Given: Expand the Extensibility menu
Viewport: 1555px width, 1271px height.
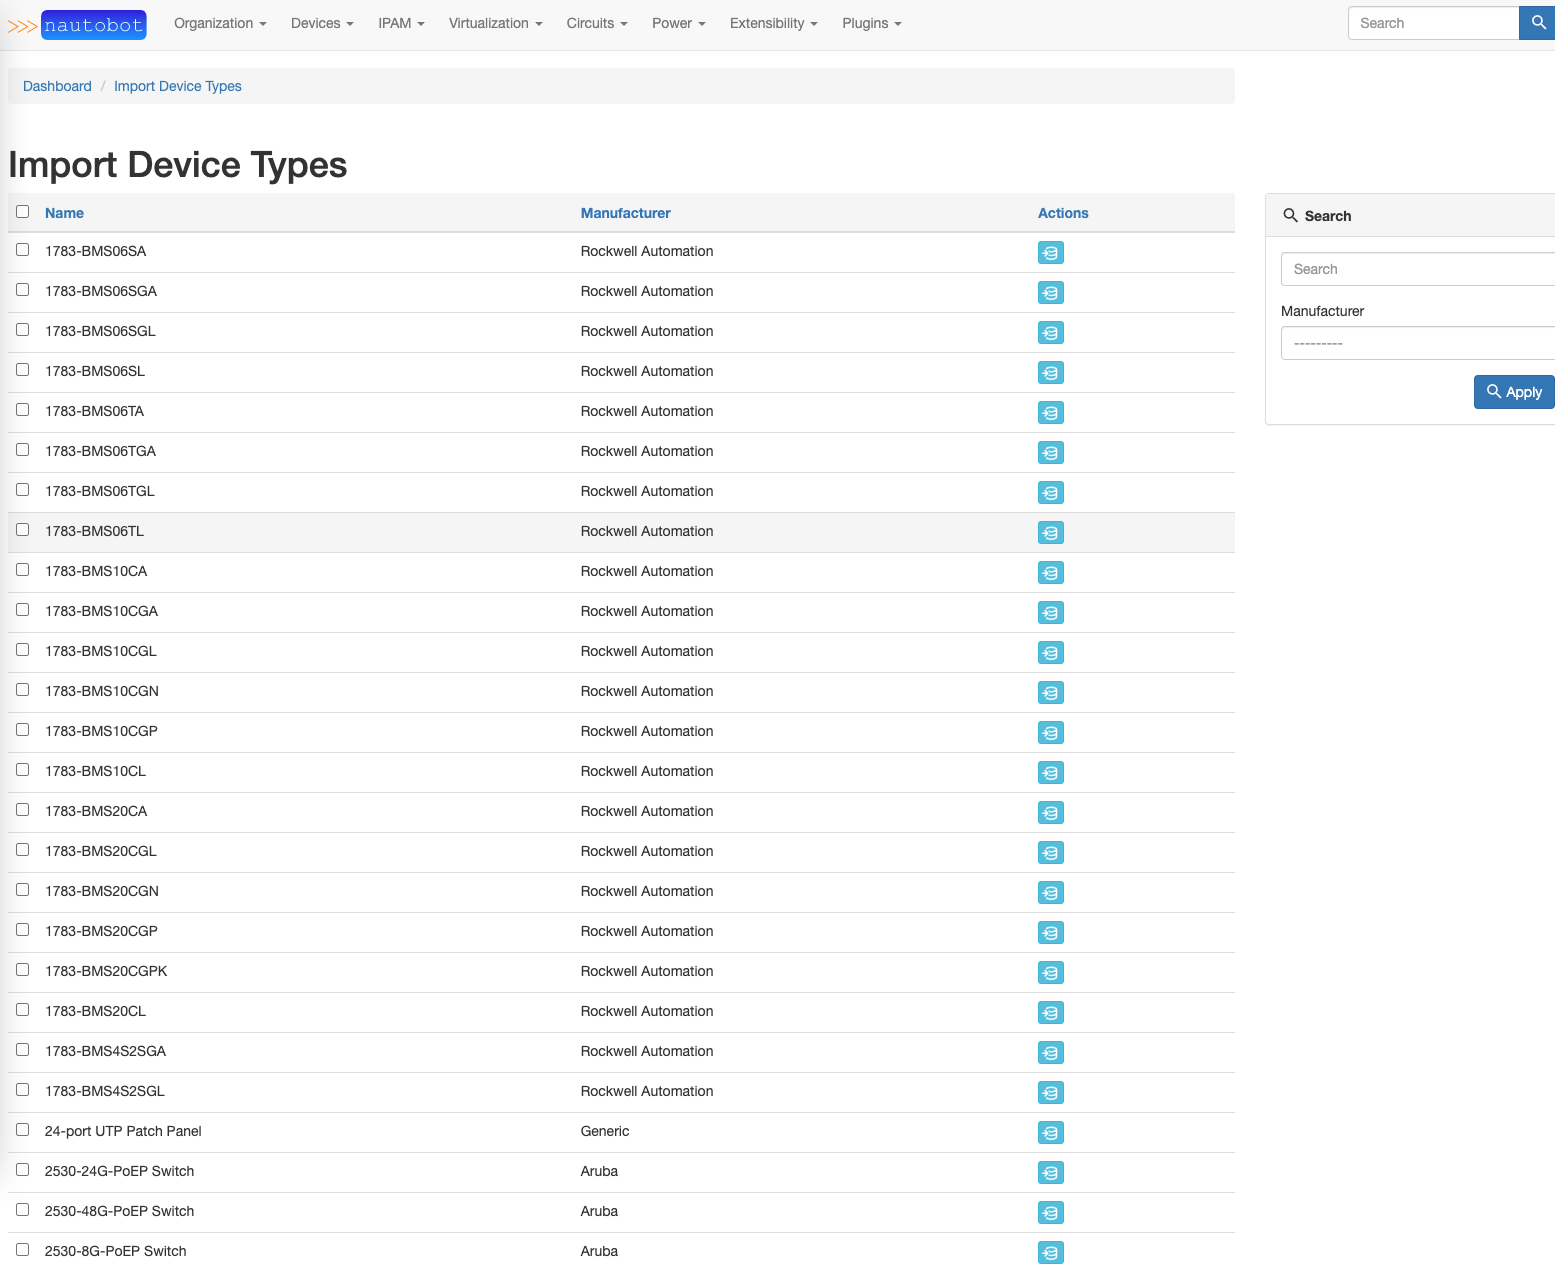Looking at the screenshot, I should point(772,23).
